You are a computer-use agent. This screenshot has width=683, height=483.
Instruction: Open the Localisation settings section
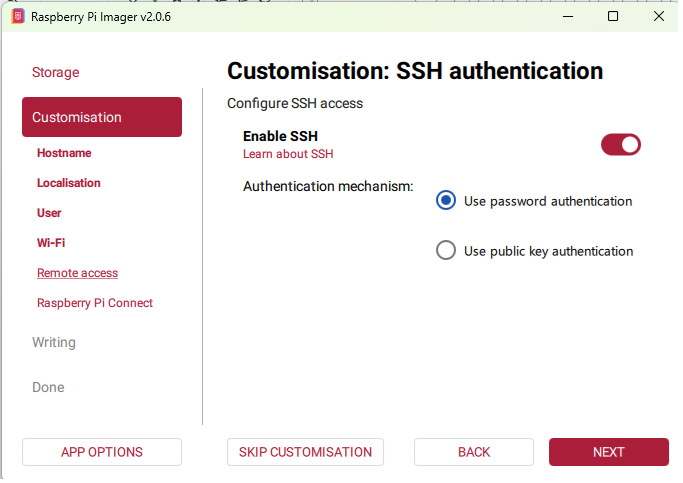point(69,183)
